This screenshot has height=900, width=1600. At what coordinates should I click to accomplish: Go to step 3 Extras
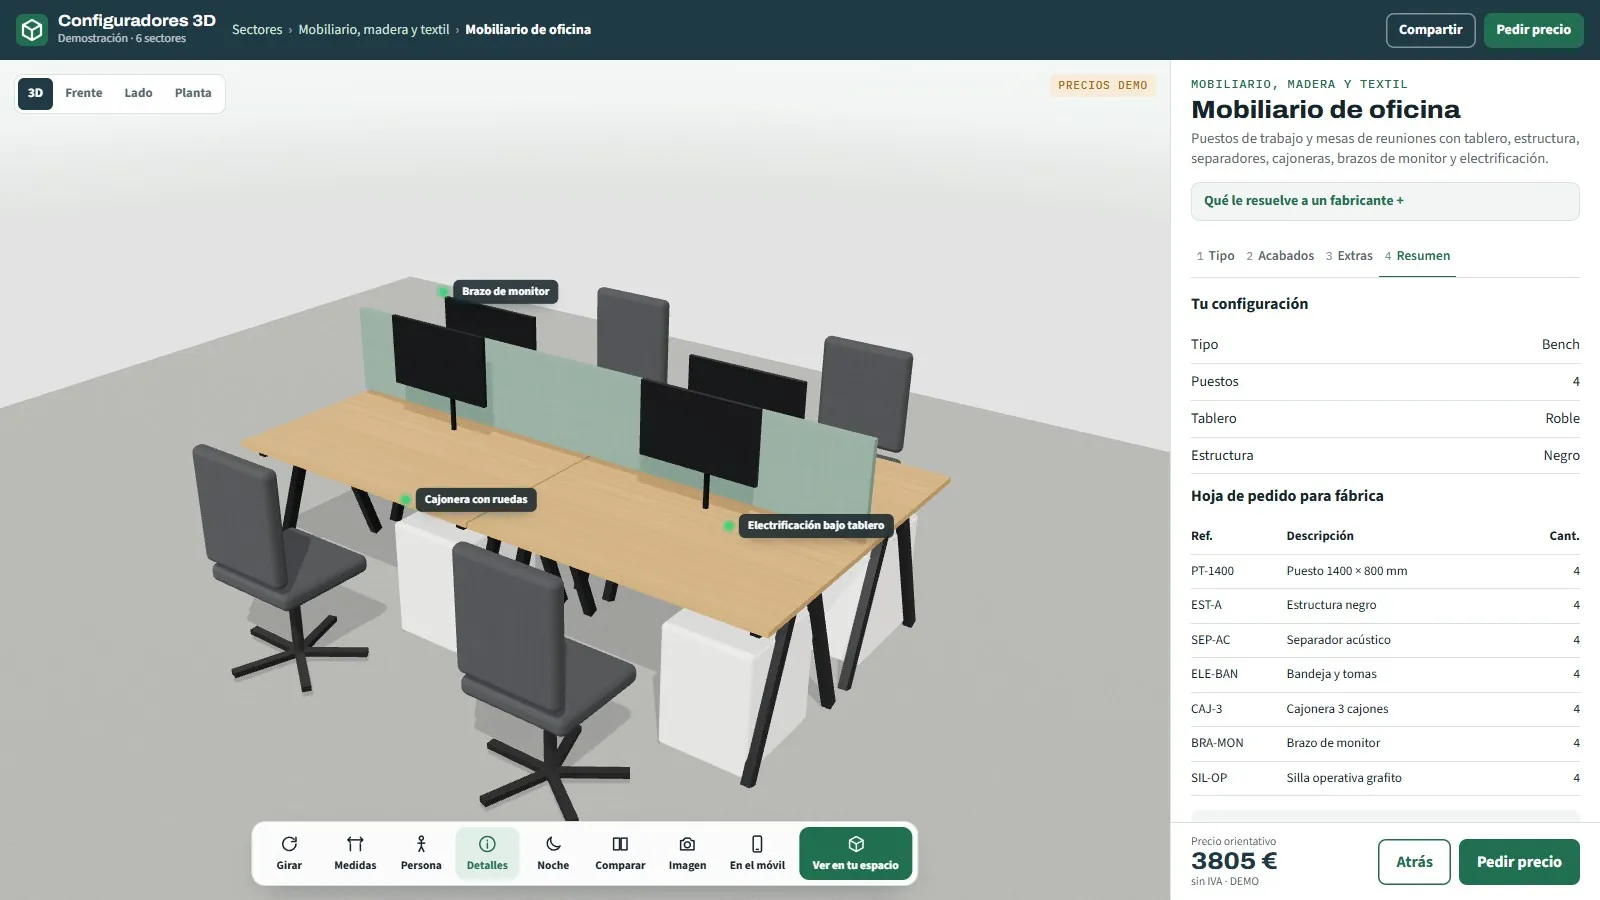1349,256
